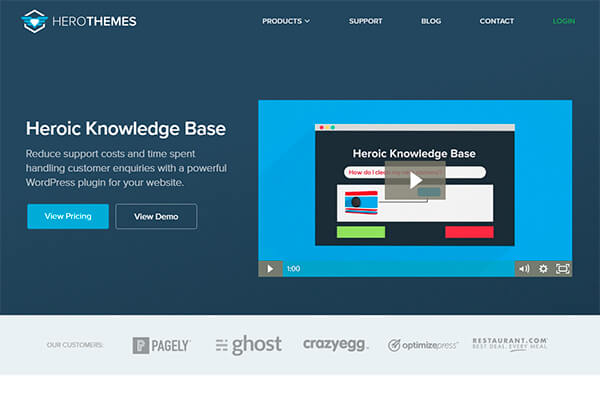Click the Pagely customer logo
This screenshot has width=600, height=407.
pyautogui.click(x=161, y=345)
